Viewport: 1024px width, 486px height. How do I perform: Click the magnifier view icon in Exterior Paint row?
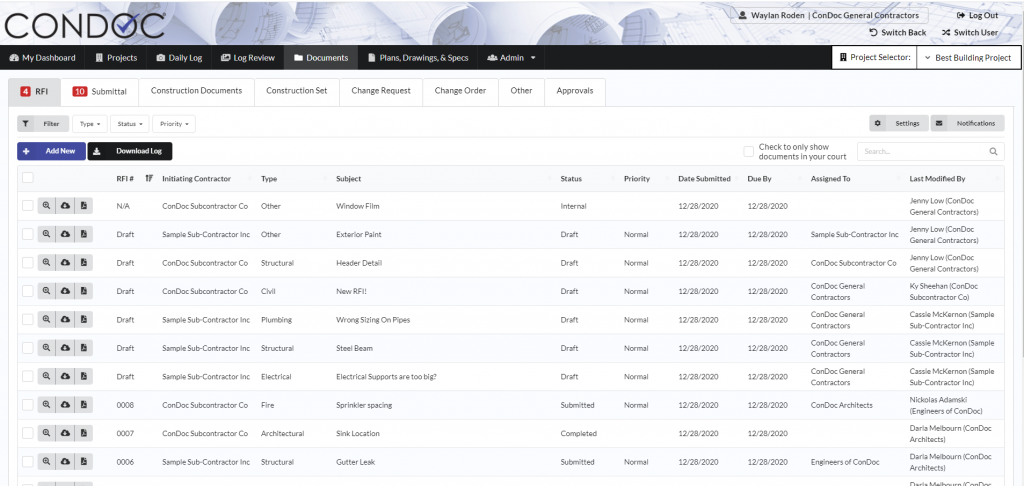[x=46, y=235]
